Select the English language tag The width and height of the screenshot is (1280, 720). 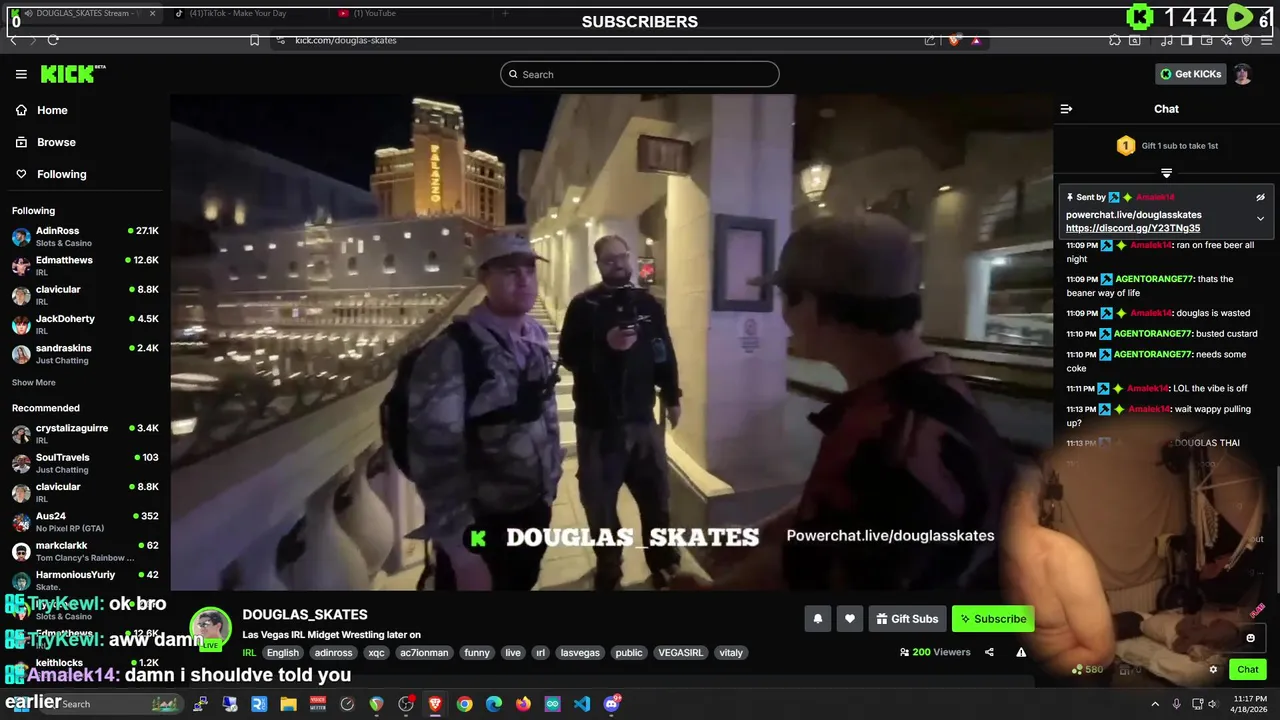click(x=282, y=653)
